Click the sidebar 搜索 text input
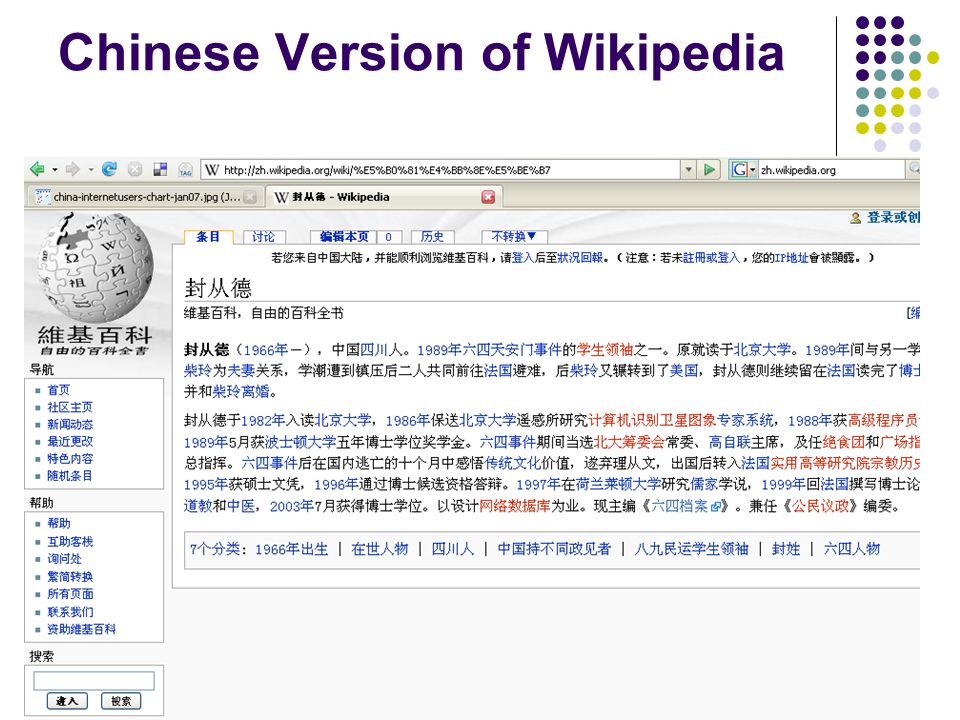The image size is (960, 720). pyautogui.click(x=94, y=680)
